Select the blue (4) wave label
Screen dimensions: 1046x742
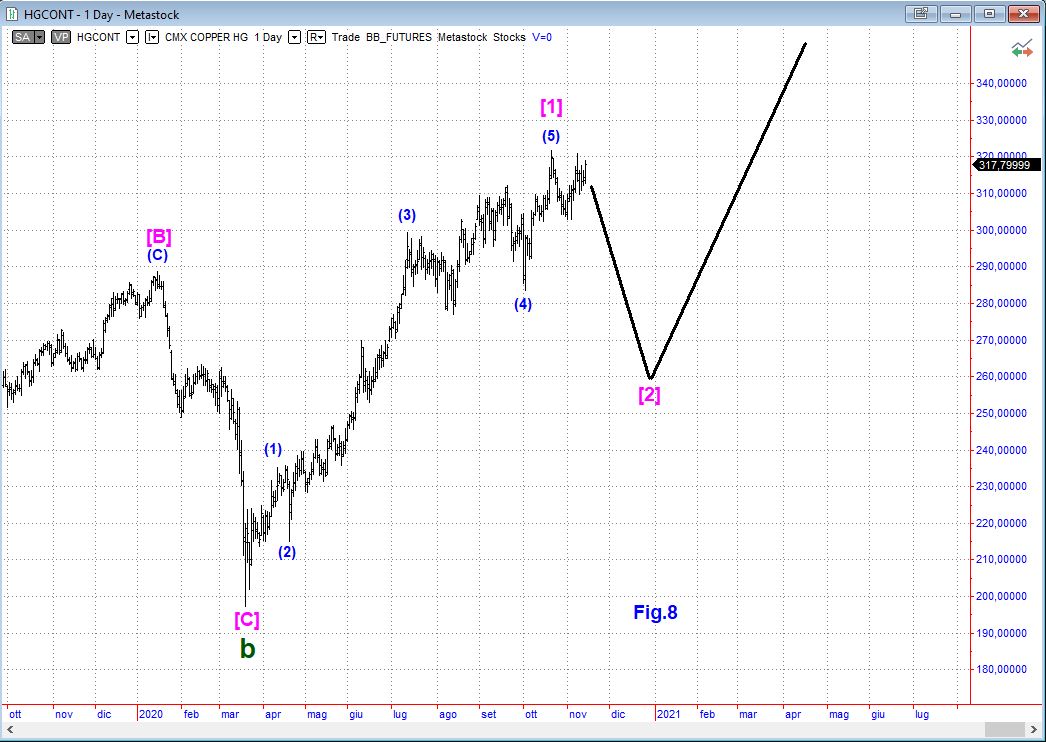click(x=522, y=304)
